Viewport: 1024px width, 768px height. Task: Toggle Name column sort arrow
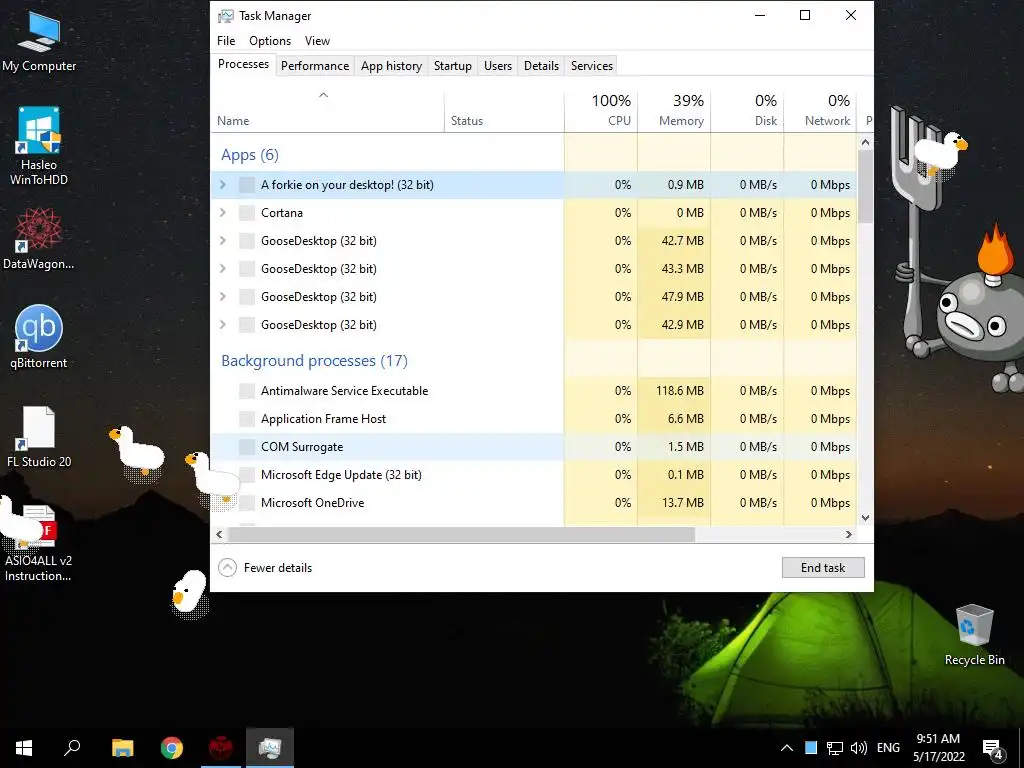point(323,95)
